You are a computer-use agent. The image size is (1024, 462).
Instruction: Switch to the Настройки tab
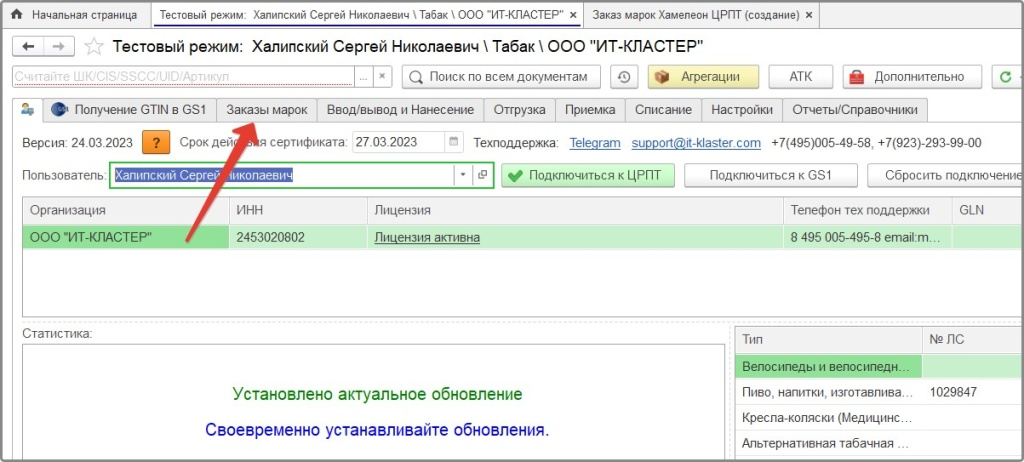pyautogui.click(x=742, y=110)
